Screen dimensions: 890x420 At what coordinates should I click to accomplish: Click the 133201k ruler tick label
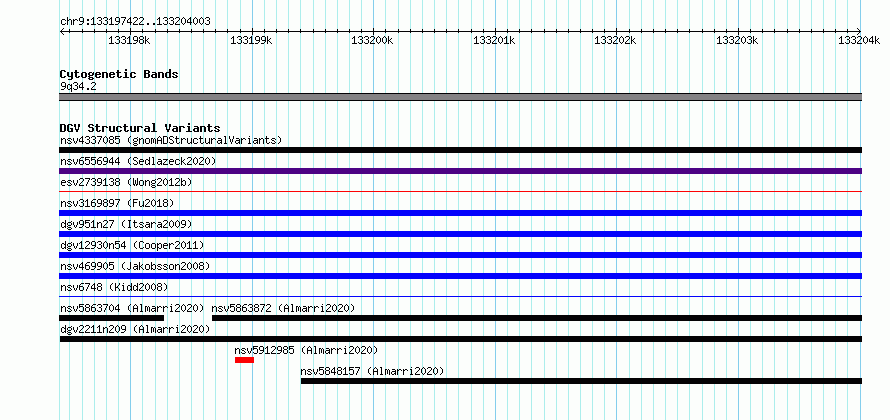coord(494,40)
